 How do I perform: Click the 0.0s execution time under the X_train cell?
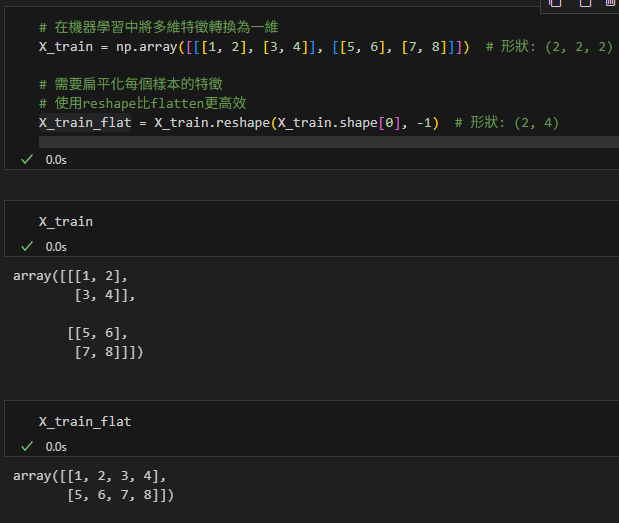(56, 247)
